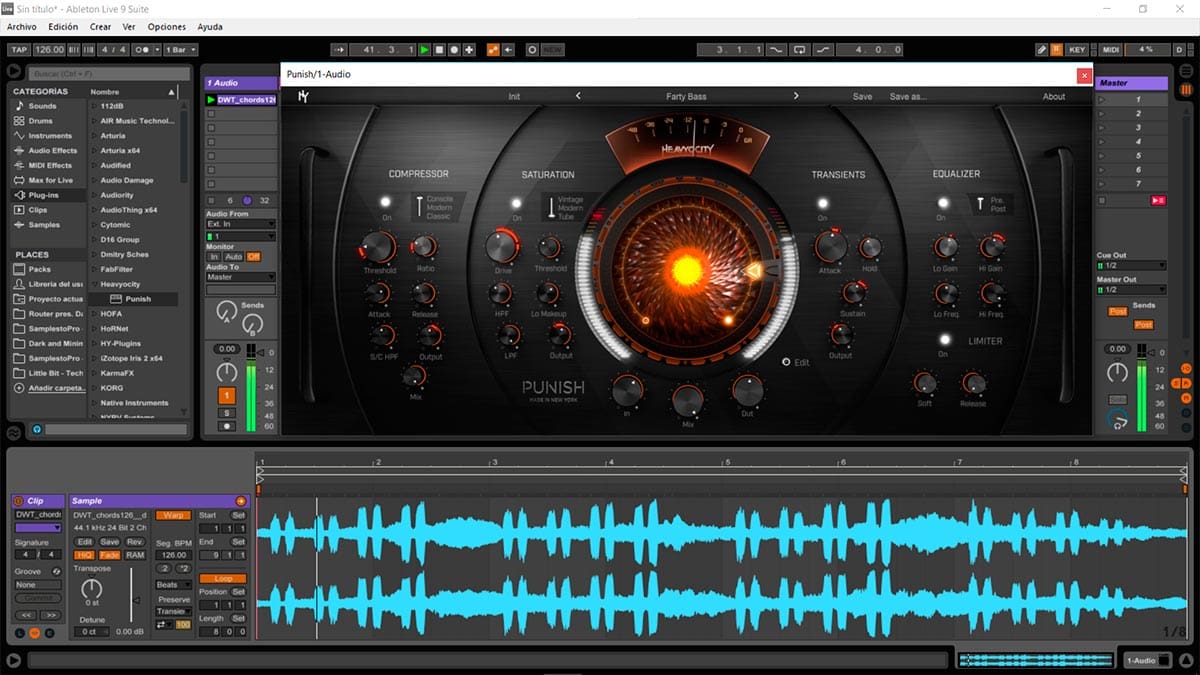Go to the previous Punish preset
The width and height of the screenshot is (1200, 675).
coord(578,97)
